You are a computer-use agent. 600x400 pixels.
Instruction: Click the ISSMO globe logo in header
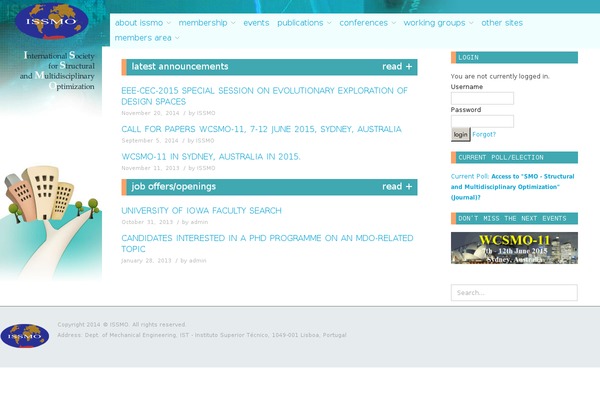pos(52,21)
